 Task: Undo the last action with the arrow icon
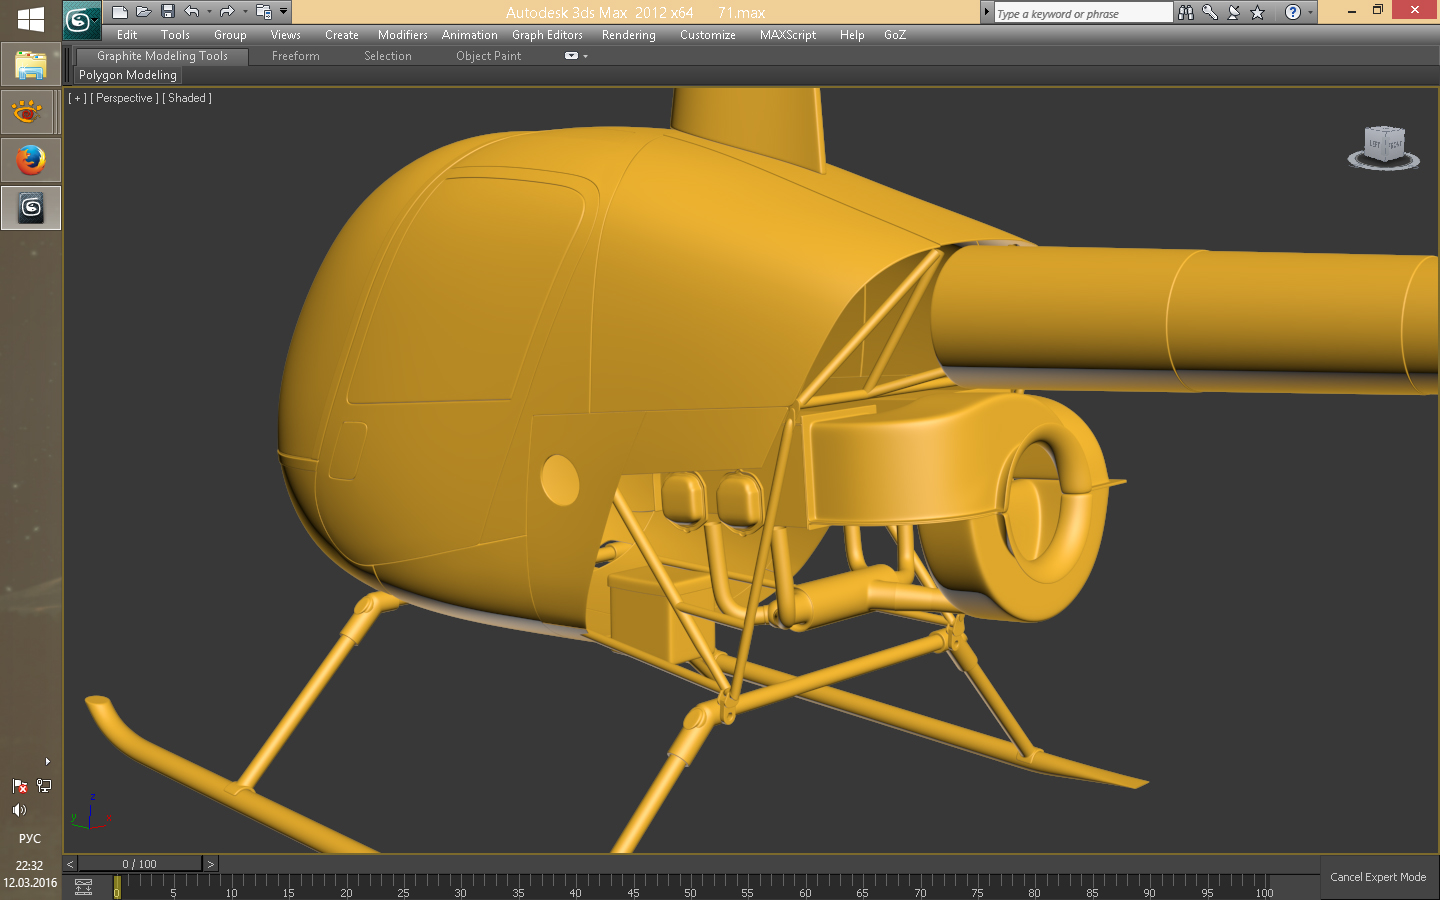tap(192, 12)
